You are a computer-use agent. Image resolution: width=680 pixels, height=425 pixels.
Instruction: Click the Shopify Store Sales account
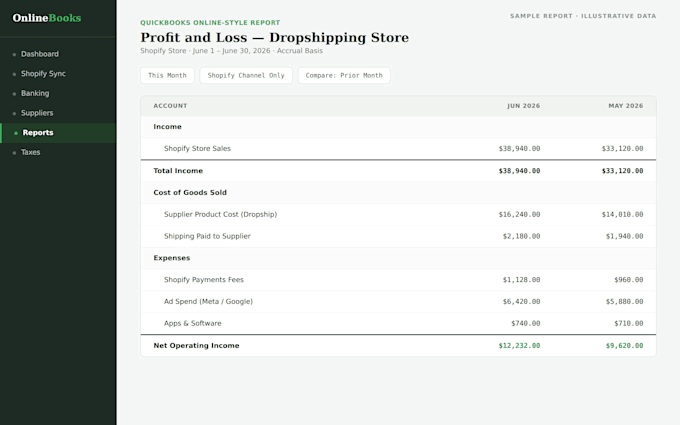(197, 148)
